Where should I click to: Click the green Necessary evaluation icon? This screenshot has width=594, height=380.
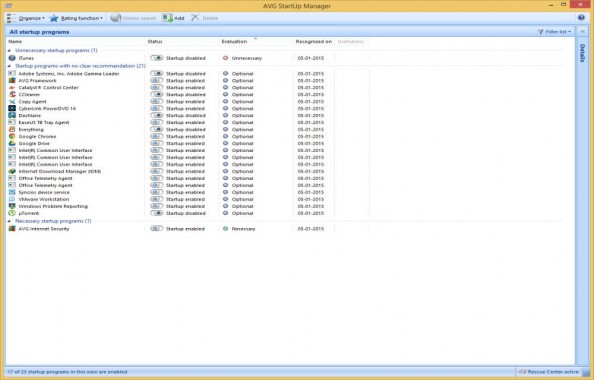[225, 228]
